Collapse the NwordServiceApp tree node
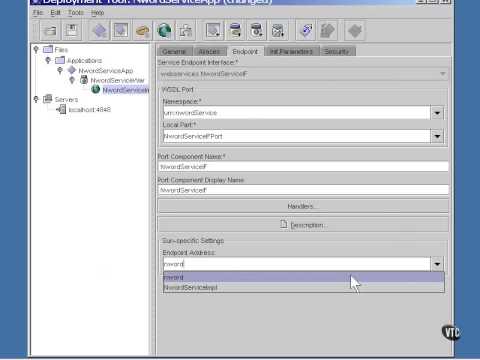 (60, 70)
